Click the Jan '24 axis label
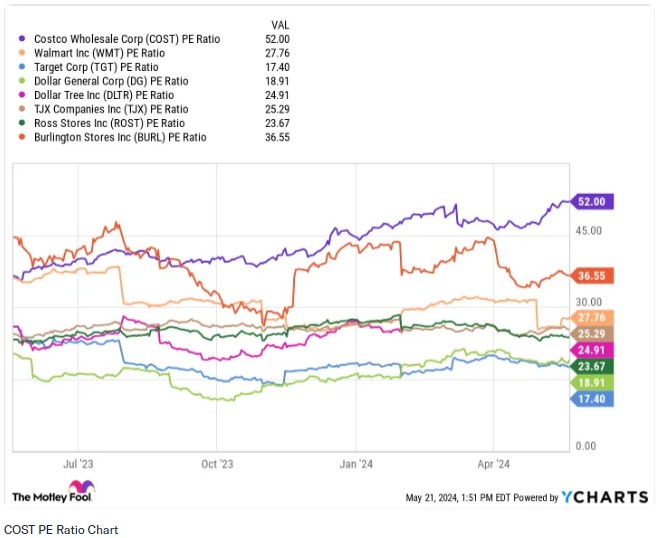Viewport: 659px width, 538px height. [x=357, y=464]
